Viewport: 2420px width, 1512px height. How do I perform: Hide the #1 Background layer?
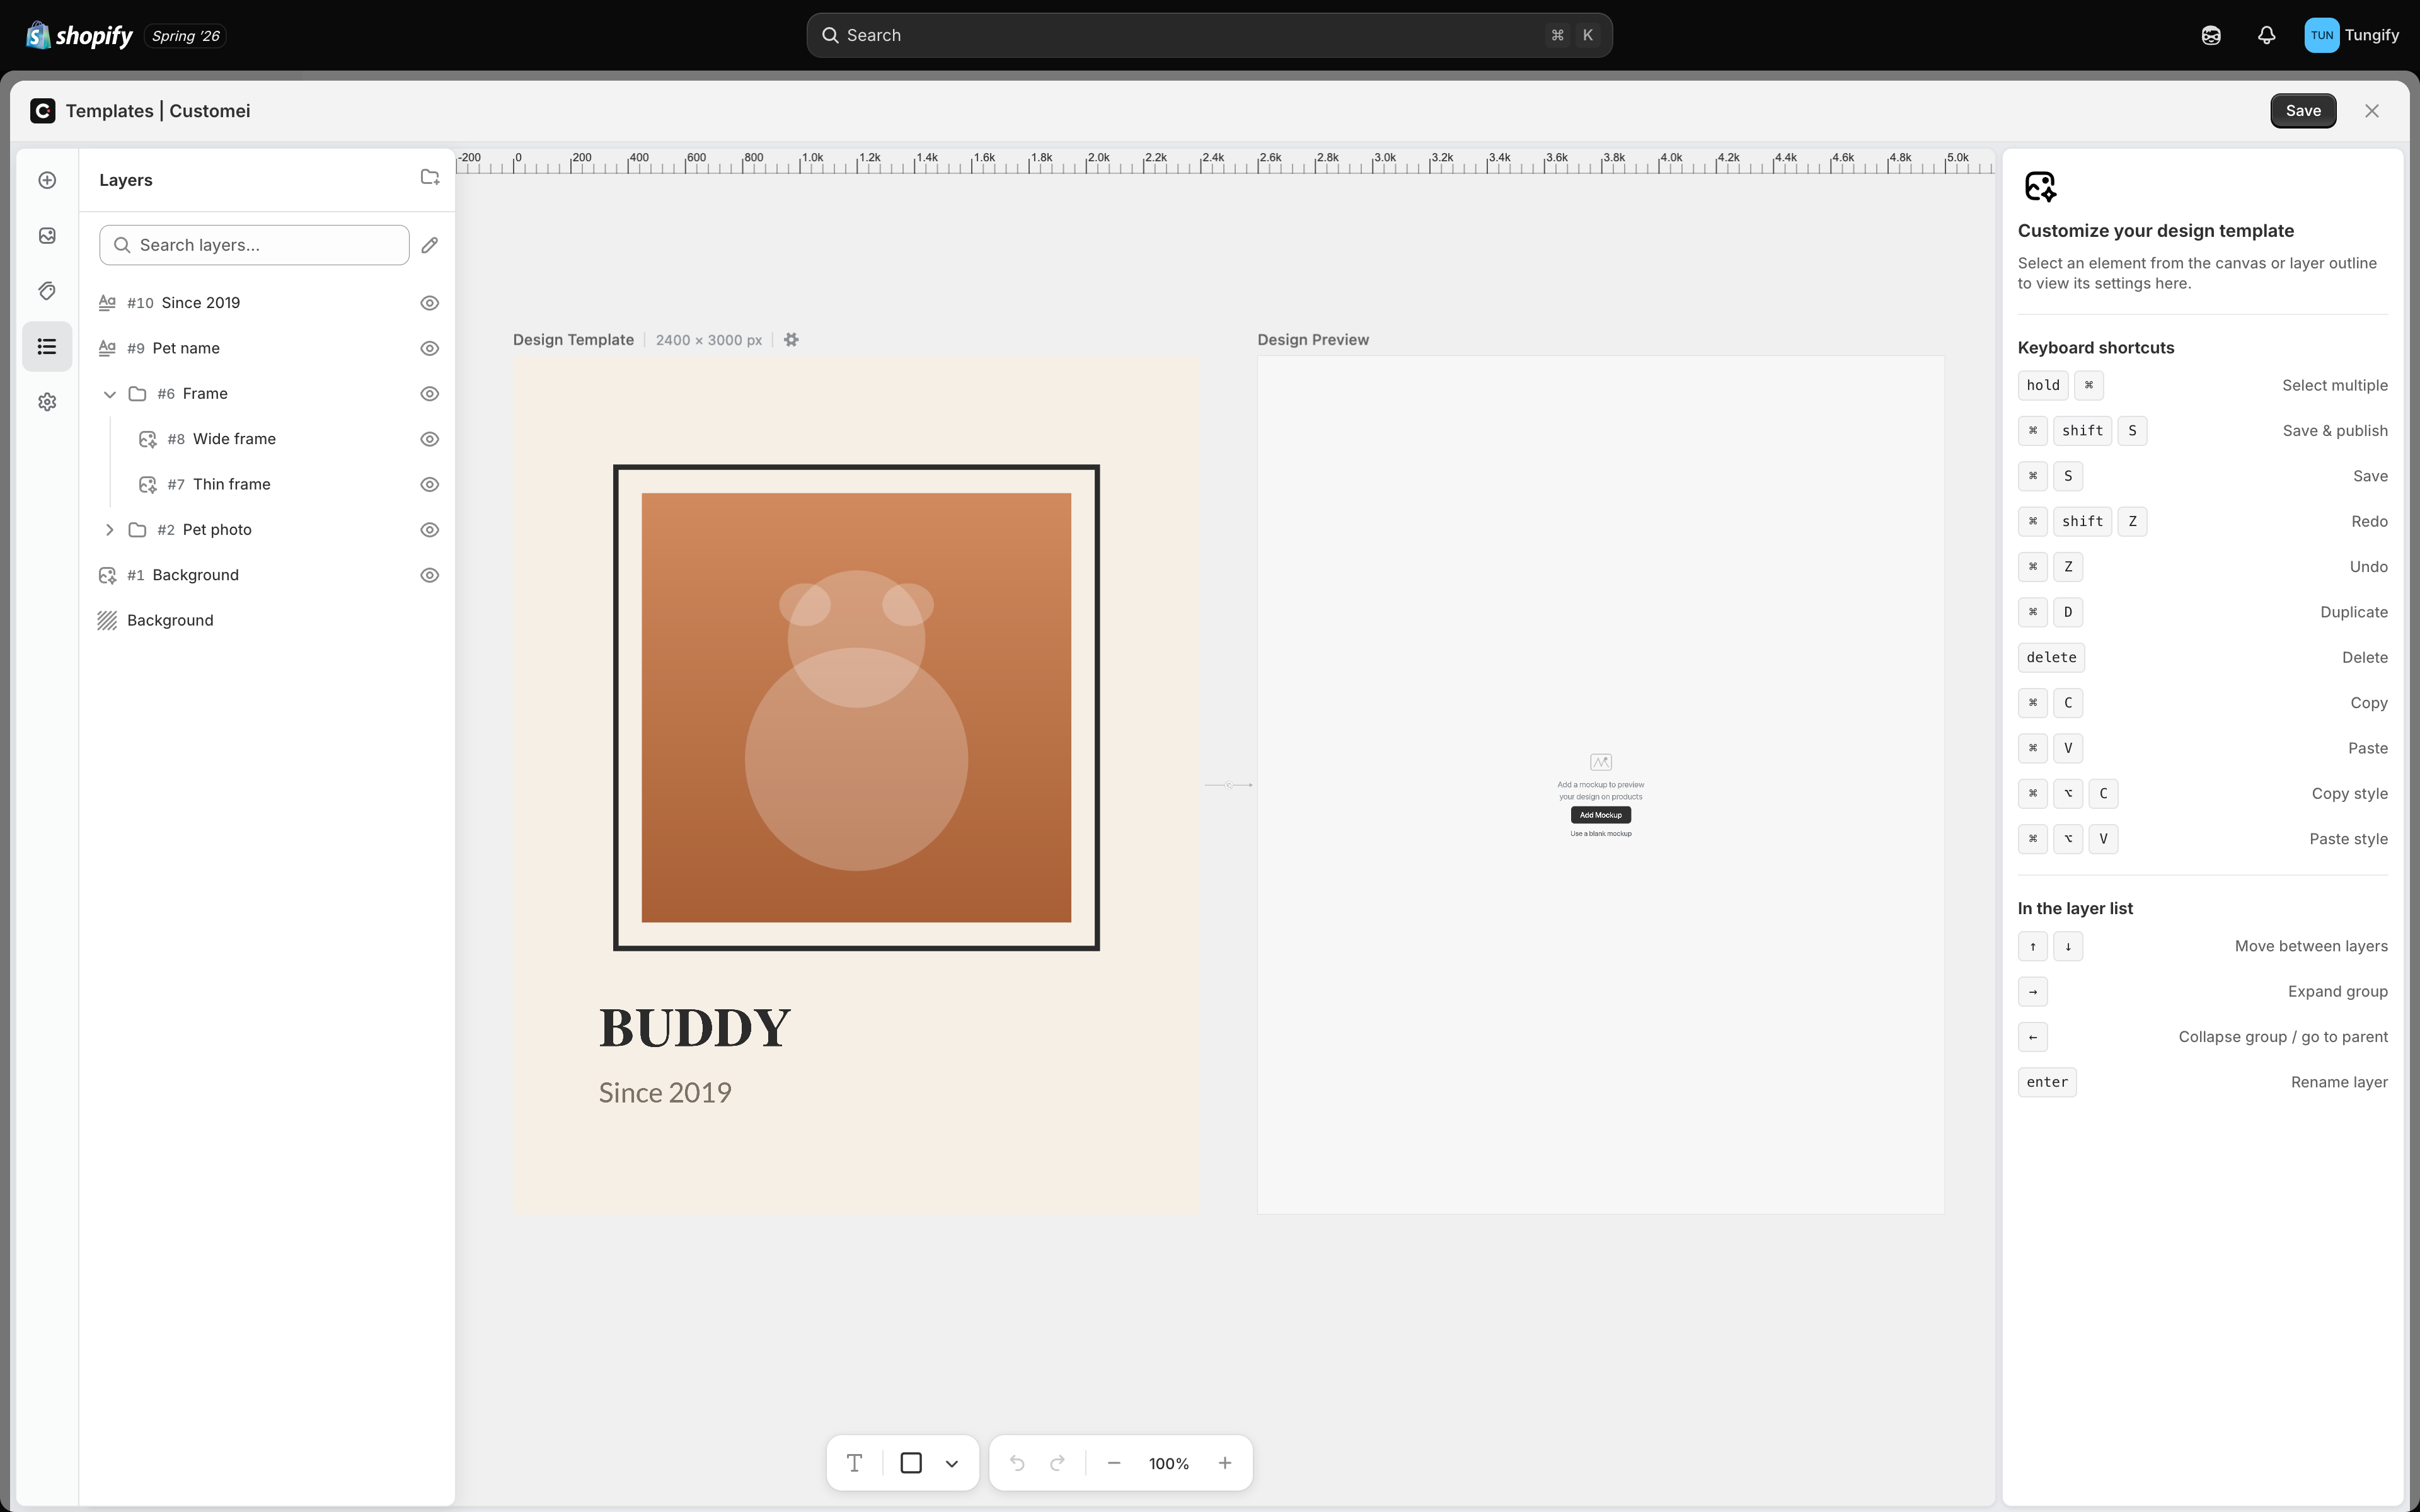(430, 575)
